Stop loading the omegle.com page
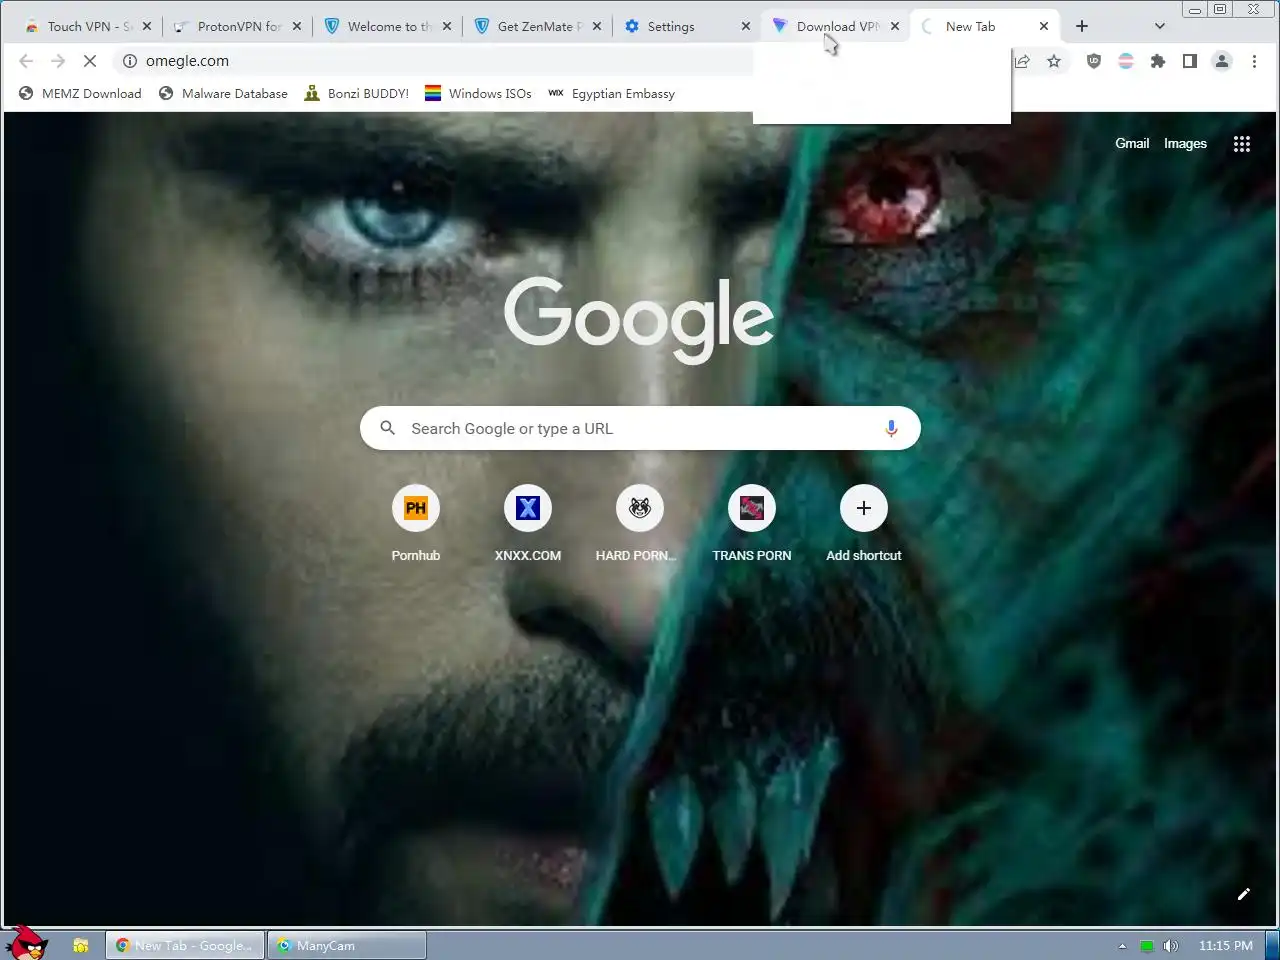The image size is (1280, 960). coord(90,61)
